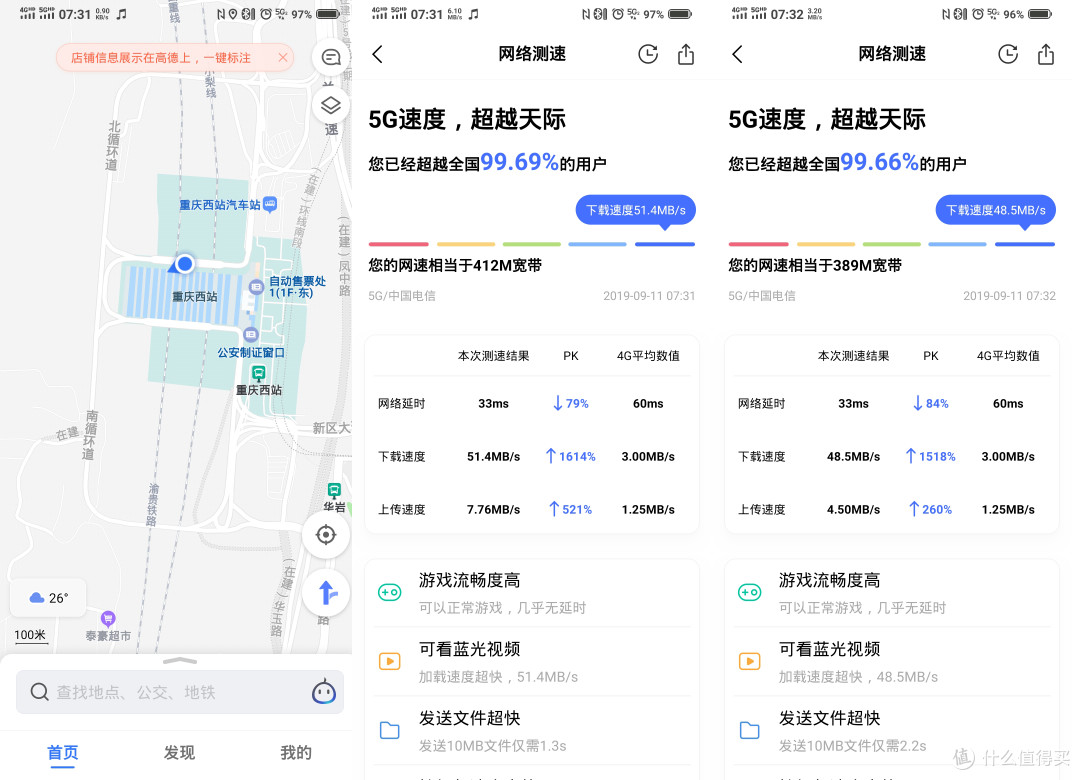Tap the folder icon beside 仅需2.2s row
Screen dimensions: 1080x780
(x=749, y=730)
